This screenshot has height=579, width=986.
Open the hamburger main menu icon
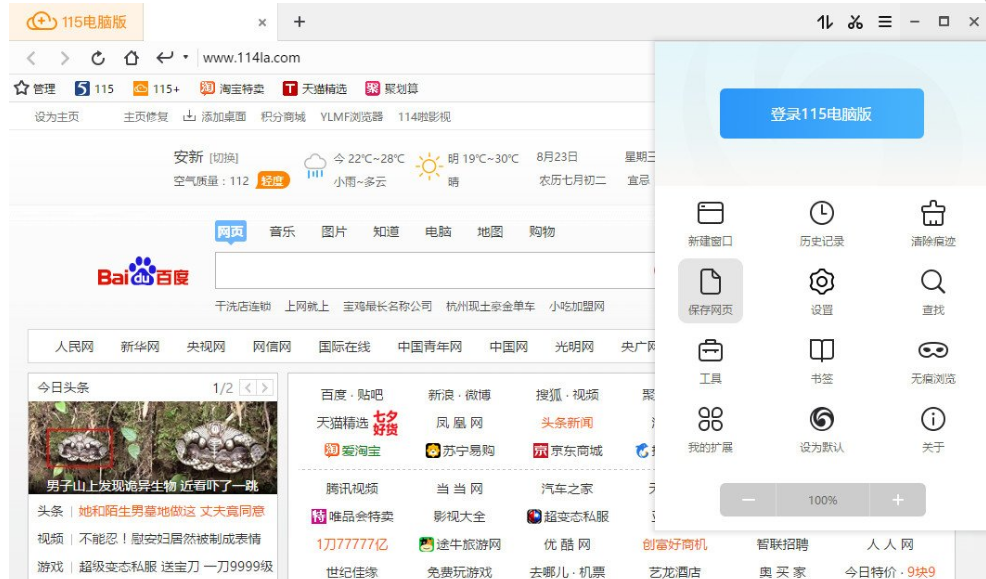coord(885,22)
